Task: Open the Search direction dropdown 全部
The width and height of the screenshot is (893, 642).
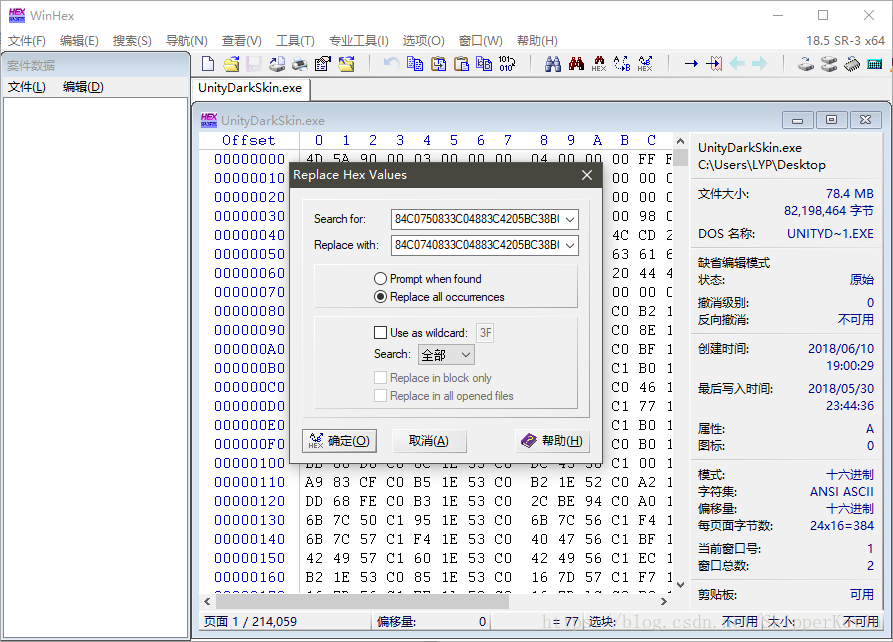Action: (x=446, y=355)
